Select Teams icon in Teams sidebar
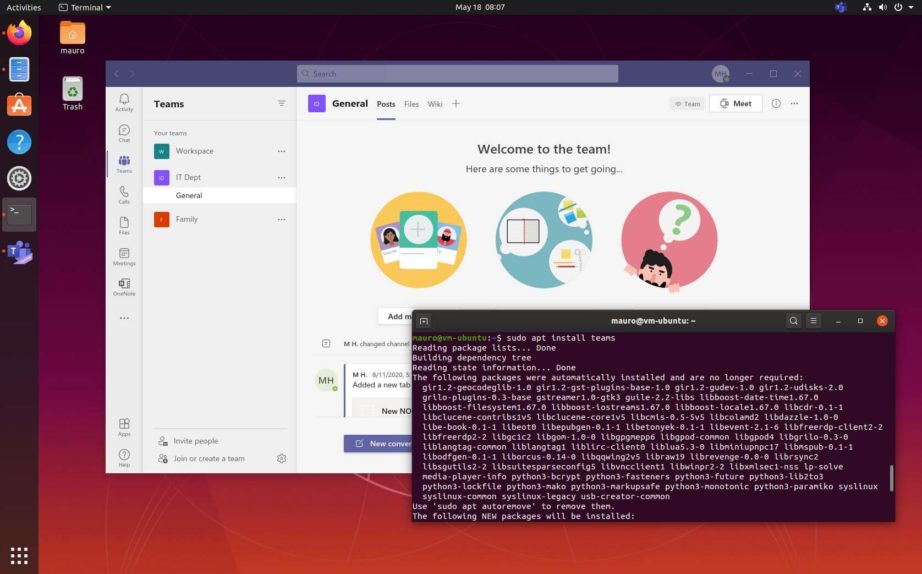Screen dimensions: 922x574 pyautogui.click(x=124, y=163)
